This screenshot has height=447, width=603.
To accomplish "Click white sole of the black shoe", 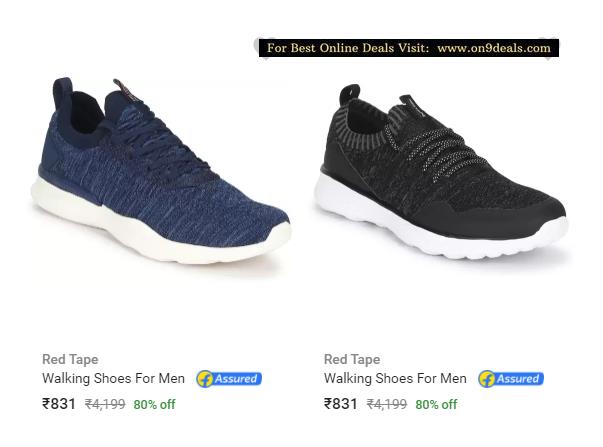I will tap(442, 235).
